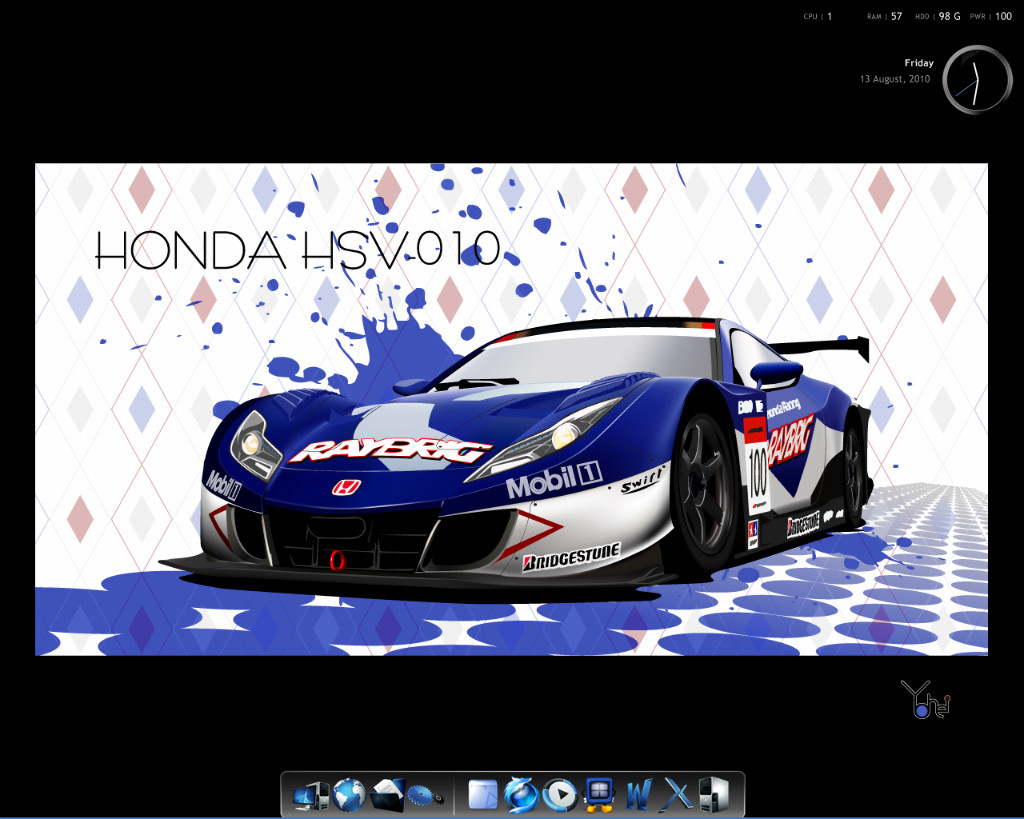The width and height of the screenshot is (1024, 819).
Task: Click the "13 August, 2010" date text
Action: (895, 78)
